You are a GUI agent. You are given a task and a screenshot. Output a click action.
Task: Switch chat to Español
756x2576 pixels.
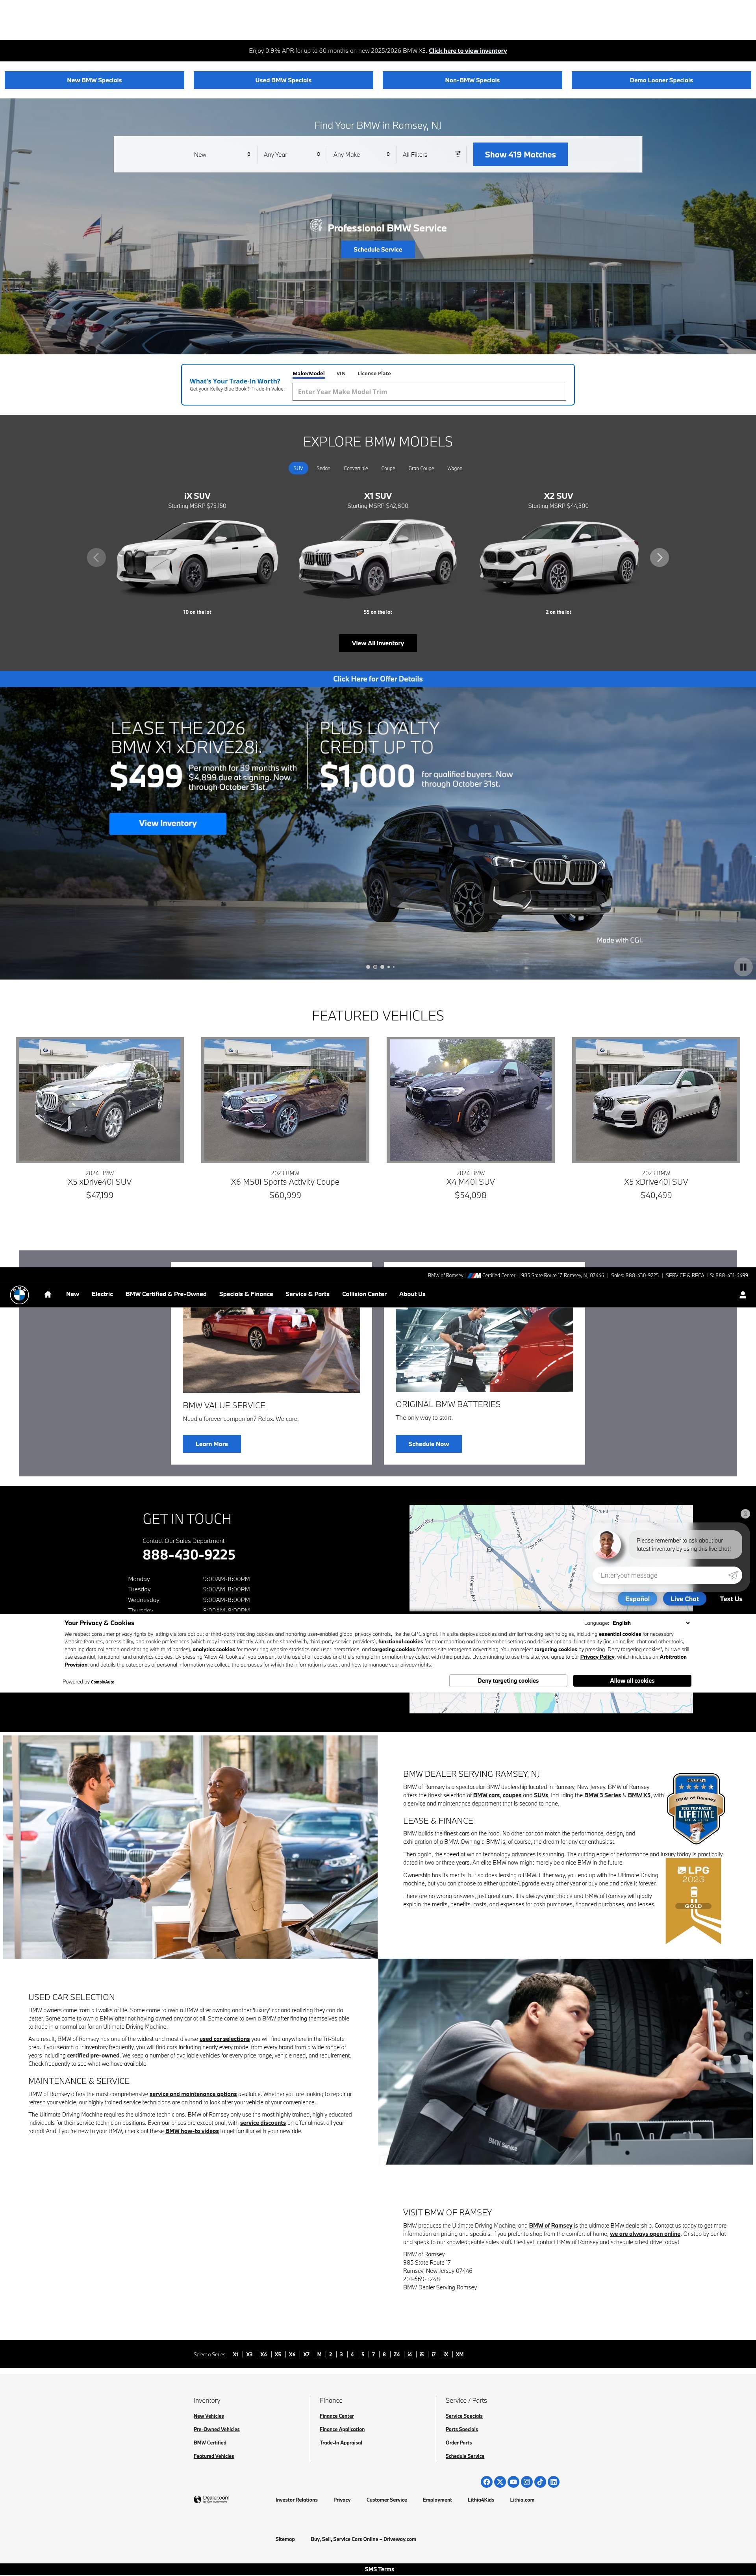click(x=638, y=1598)
